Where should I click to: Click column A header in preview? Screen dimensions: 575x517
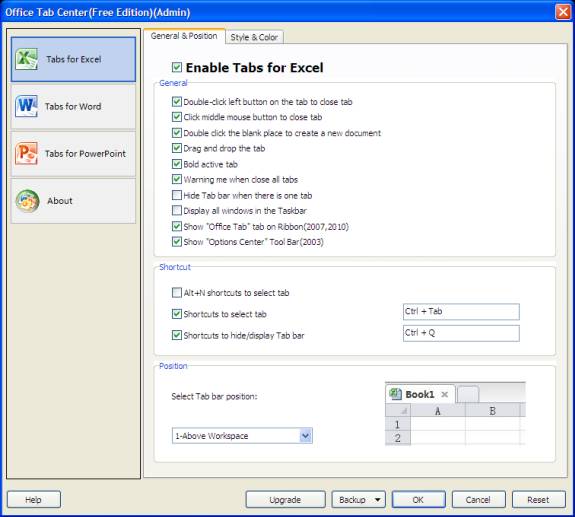click(438, 411)
